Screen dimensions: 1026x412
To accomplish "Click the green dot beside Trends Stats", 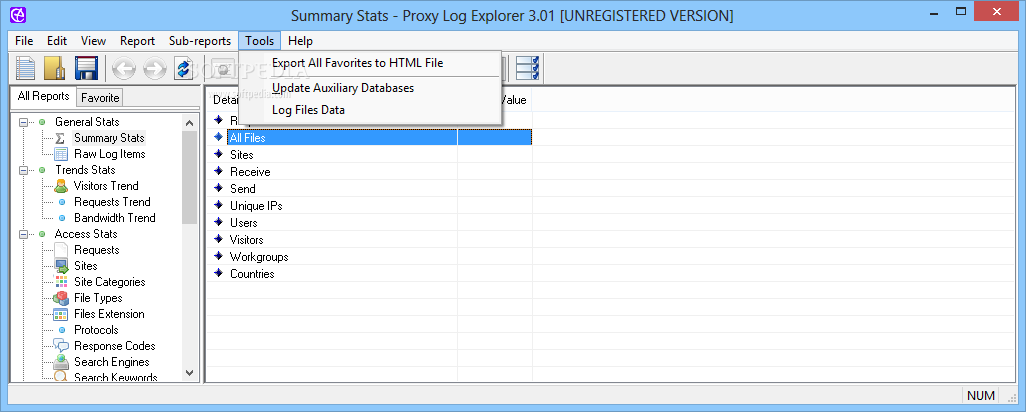I will pyautogui.click(x=43, y=170).
